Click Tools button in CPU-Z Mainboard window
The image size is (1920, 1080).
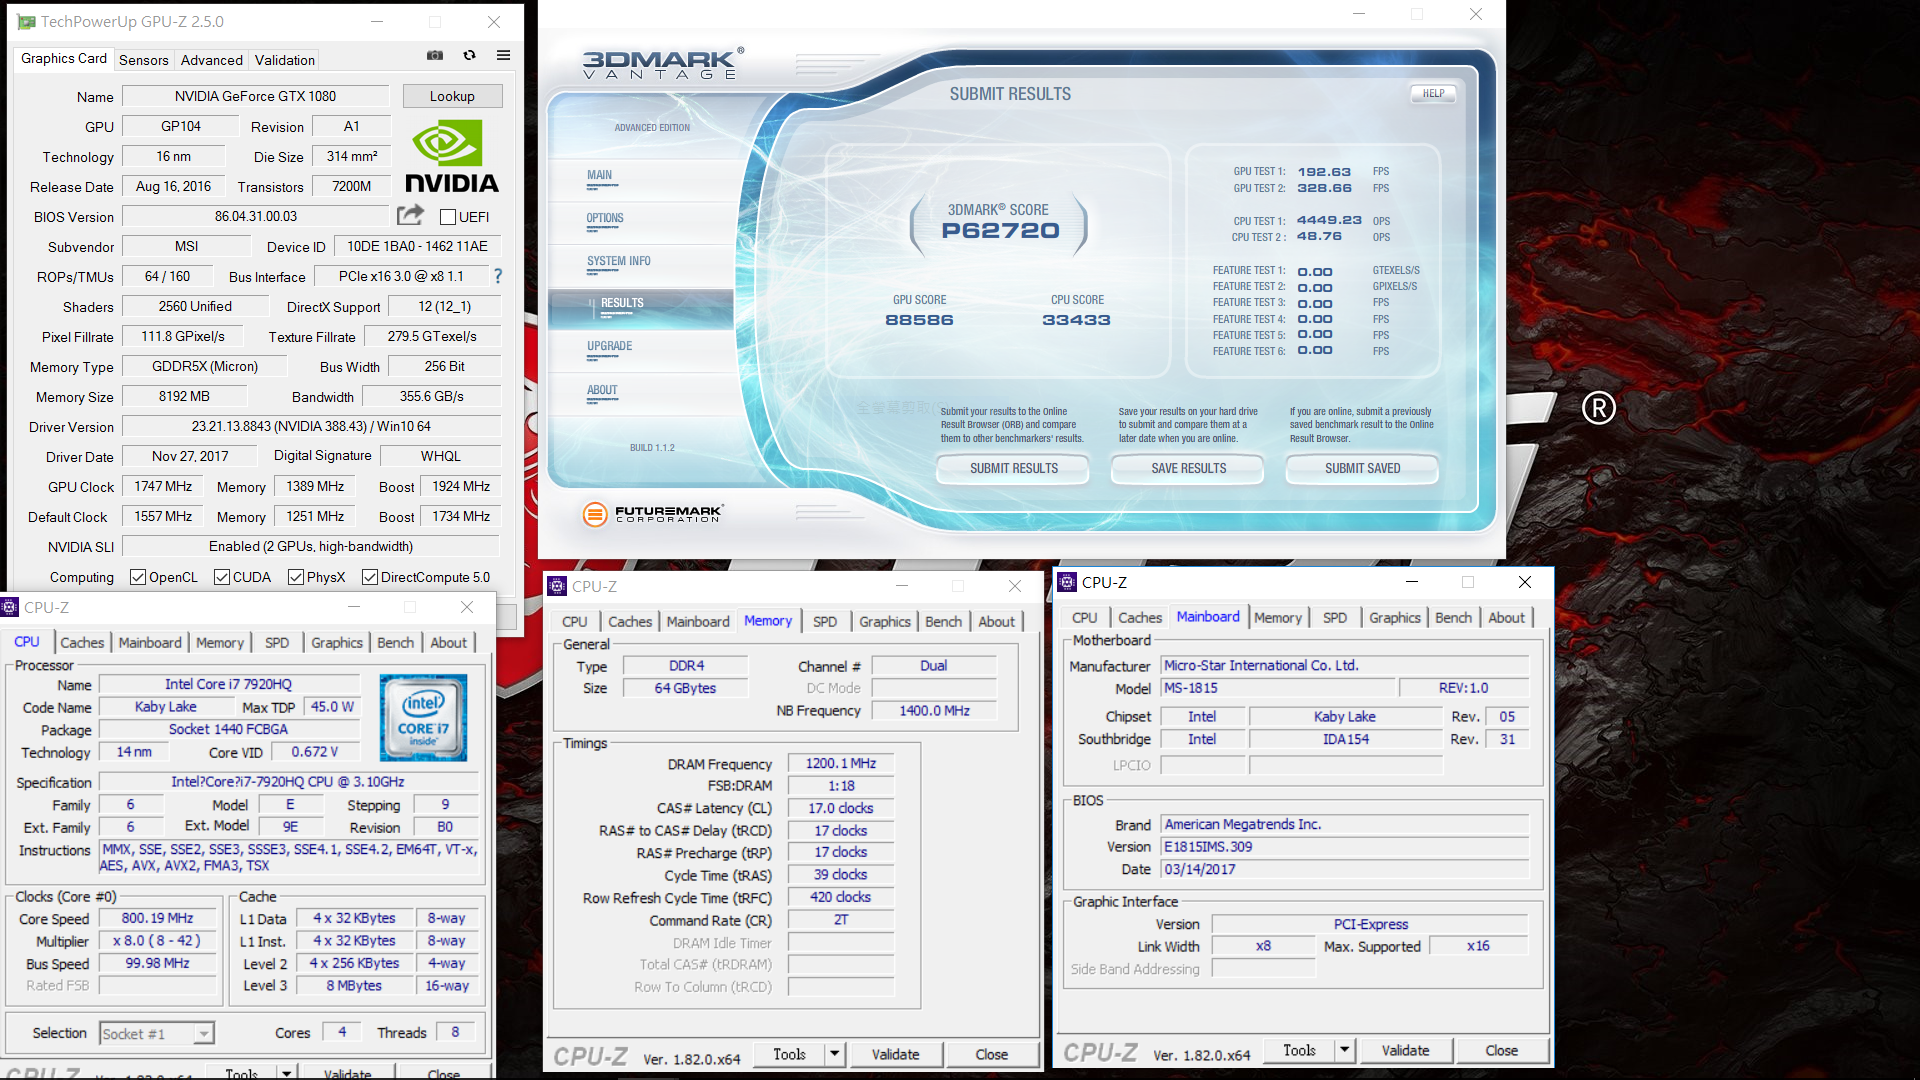[x=1299, y=1050]
